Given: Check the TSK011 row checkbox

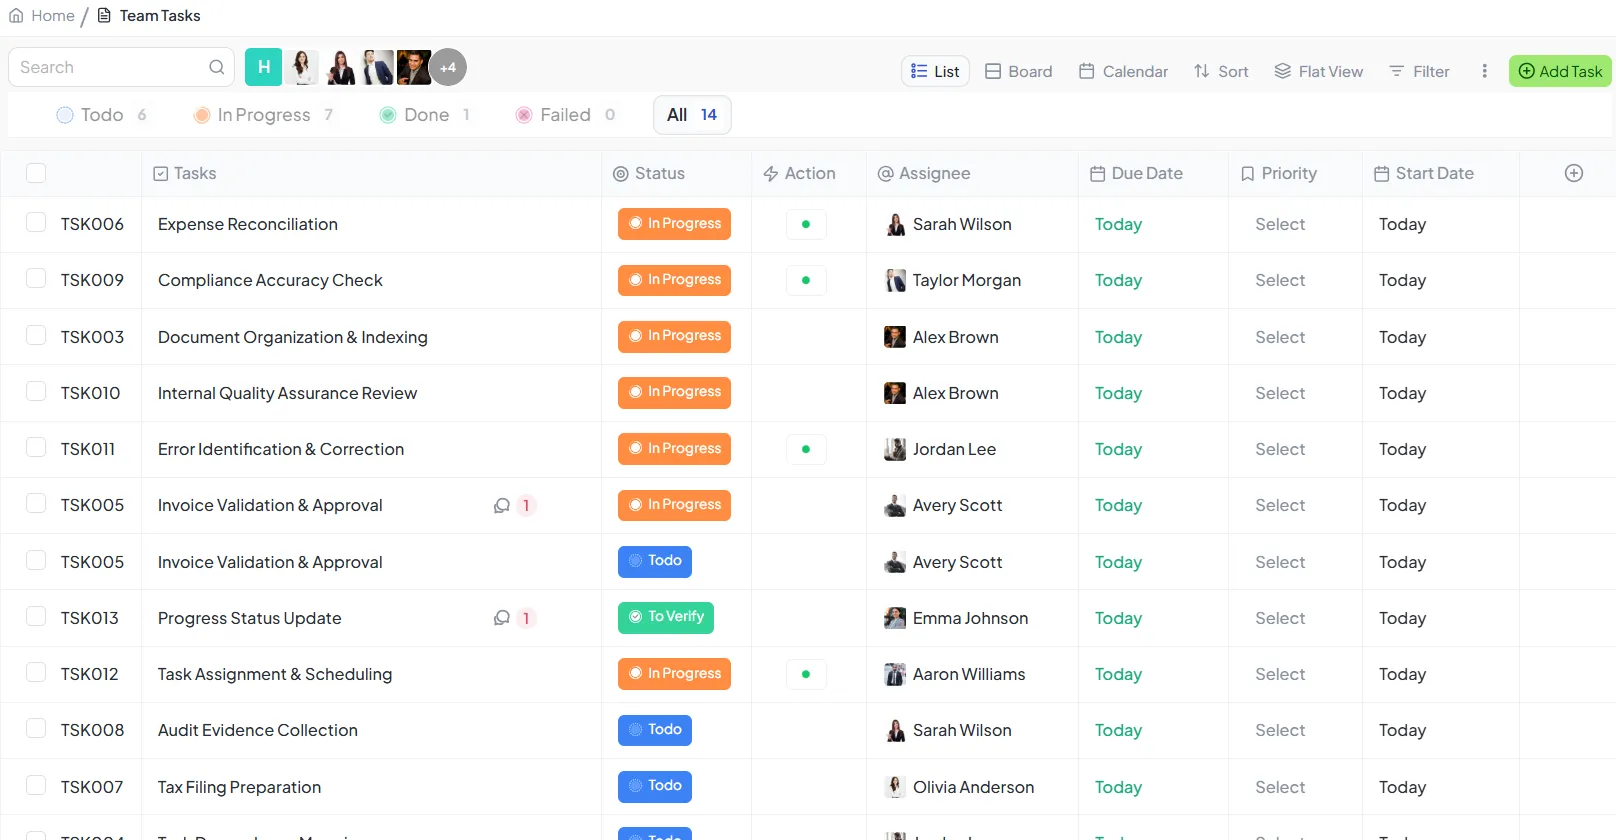Looking at the screenshot, I should pyautogui.click(x=36, y=447).
